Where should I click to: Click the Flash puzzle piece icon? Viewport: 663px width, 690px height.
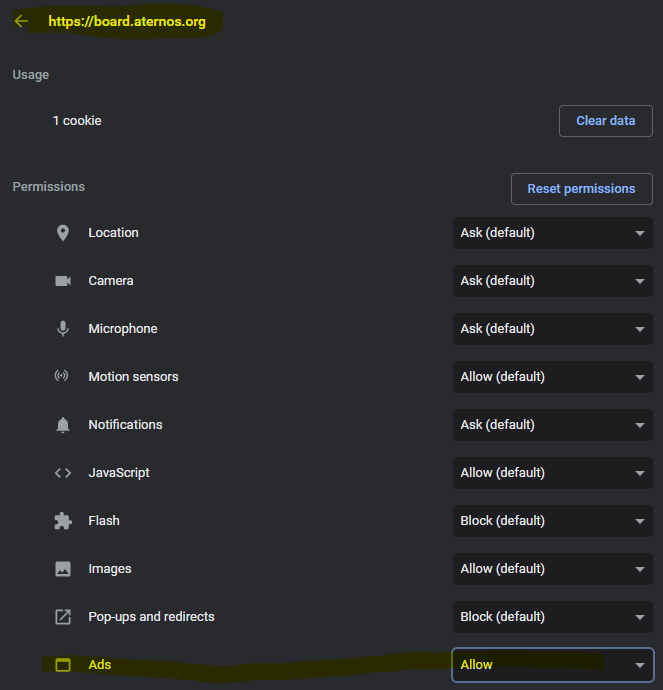coord(63,521)
